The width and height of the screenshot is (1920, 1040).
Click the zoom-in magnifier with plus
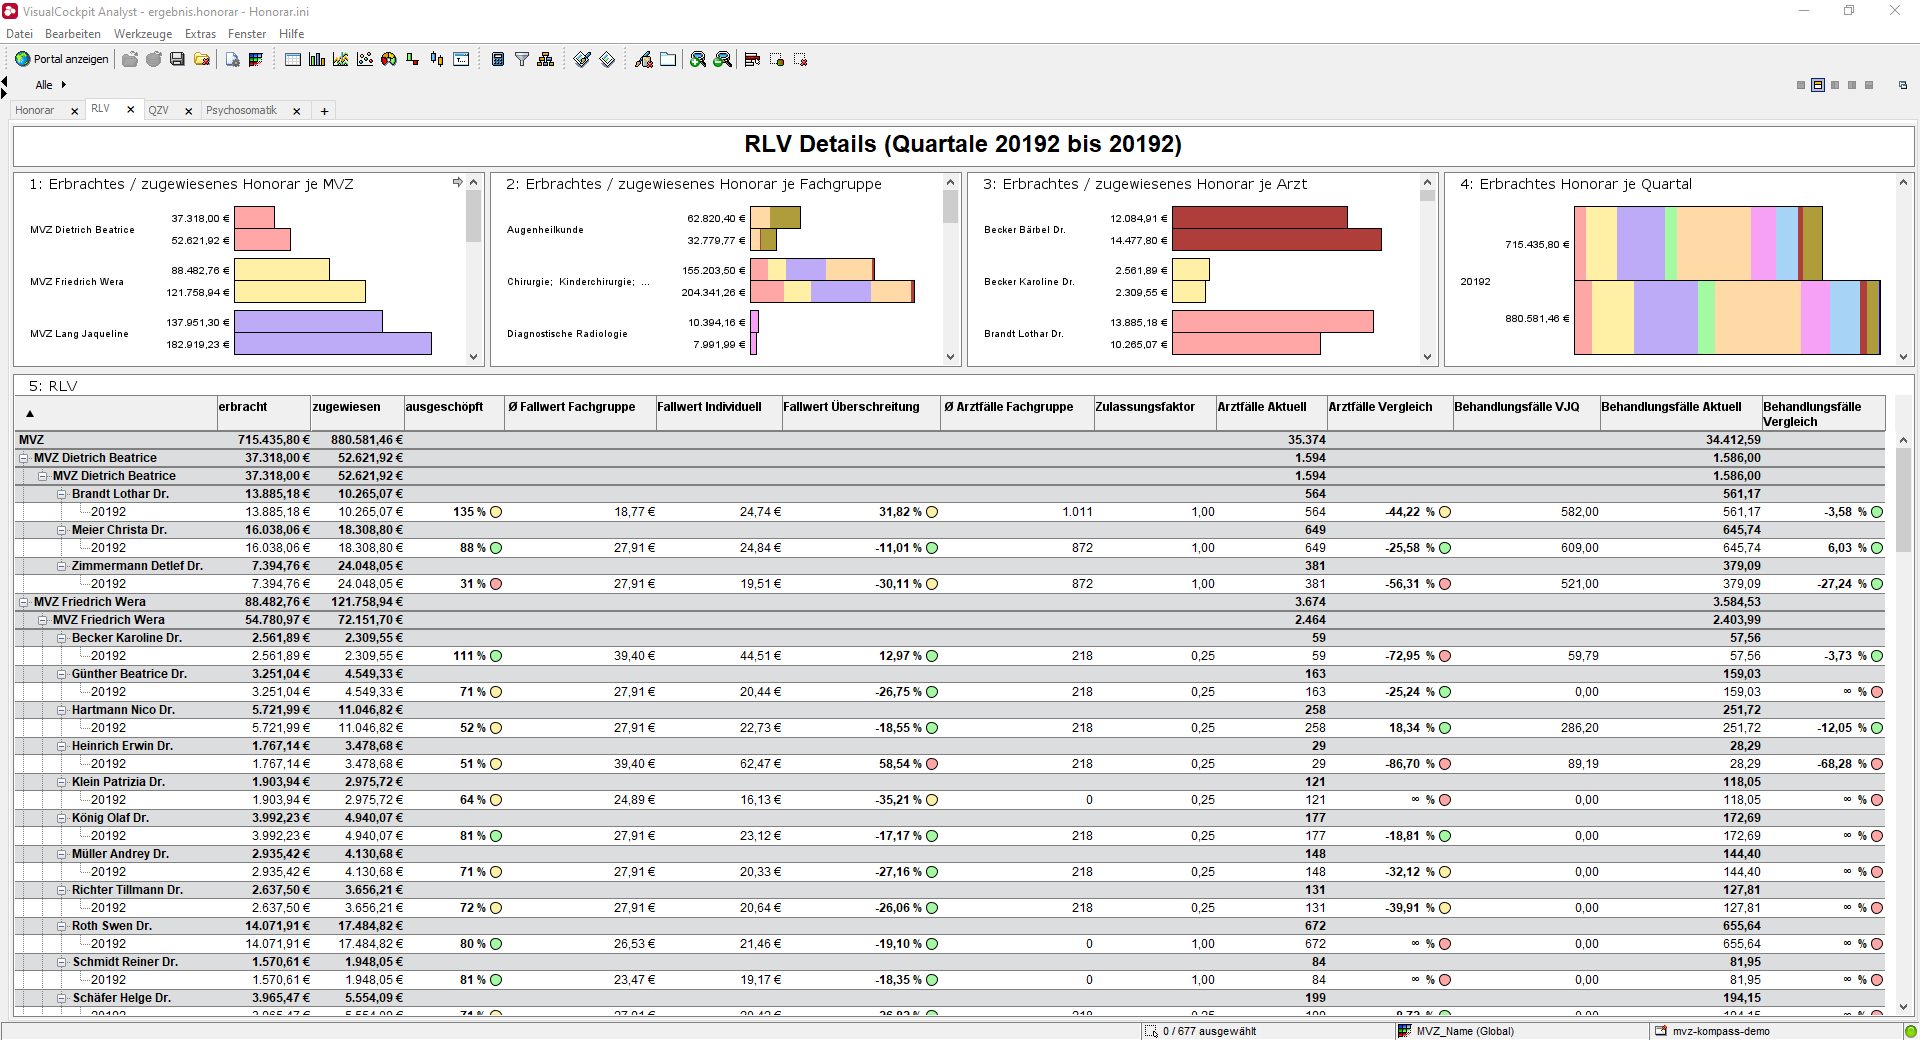698,60
